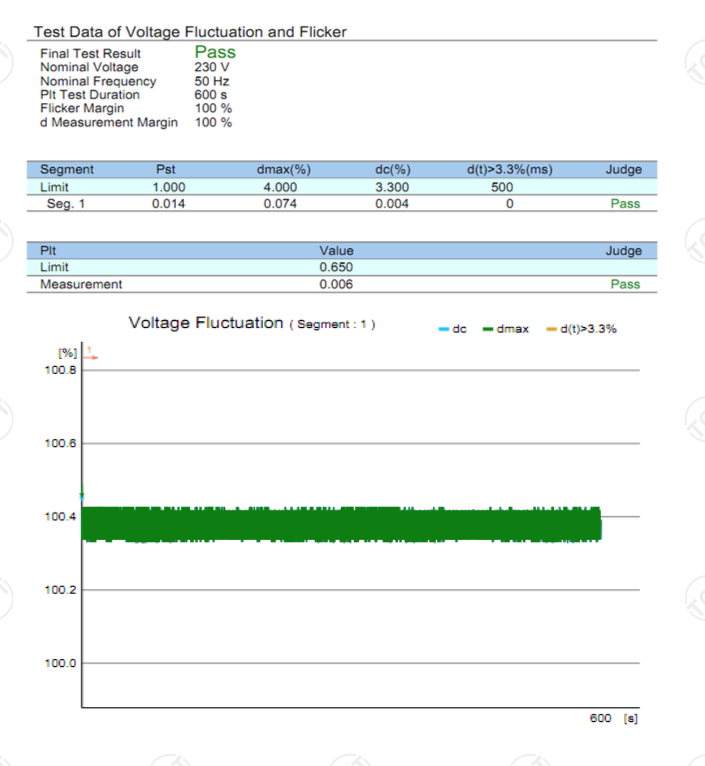Image resolution: width=705 pixels, height=766 pixels.
Task: Click the 'Nominal Frequency' label
Action: (x=98, y=81)
